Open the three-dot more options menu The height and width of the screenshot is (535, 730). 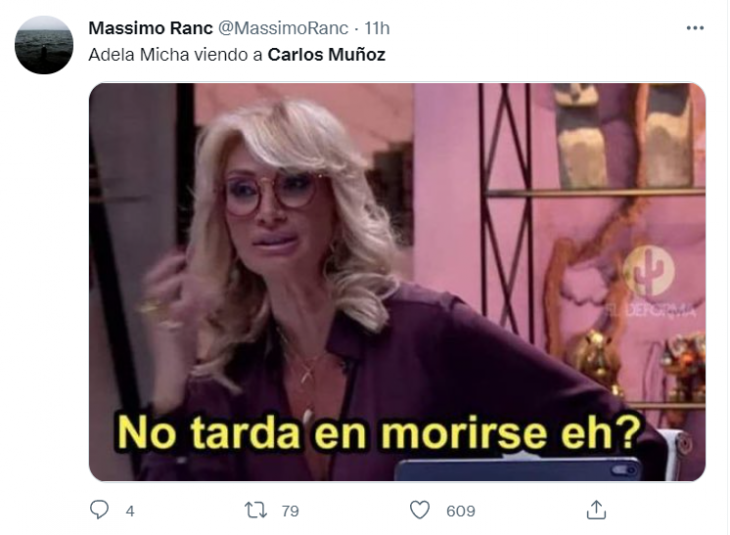pos(695,28)
